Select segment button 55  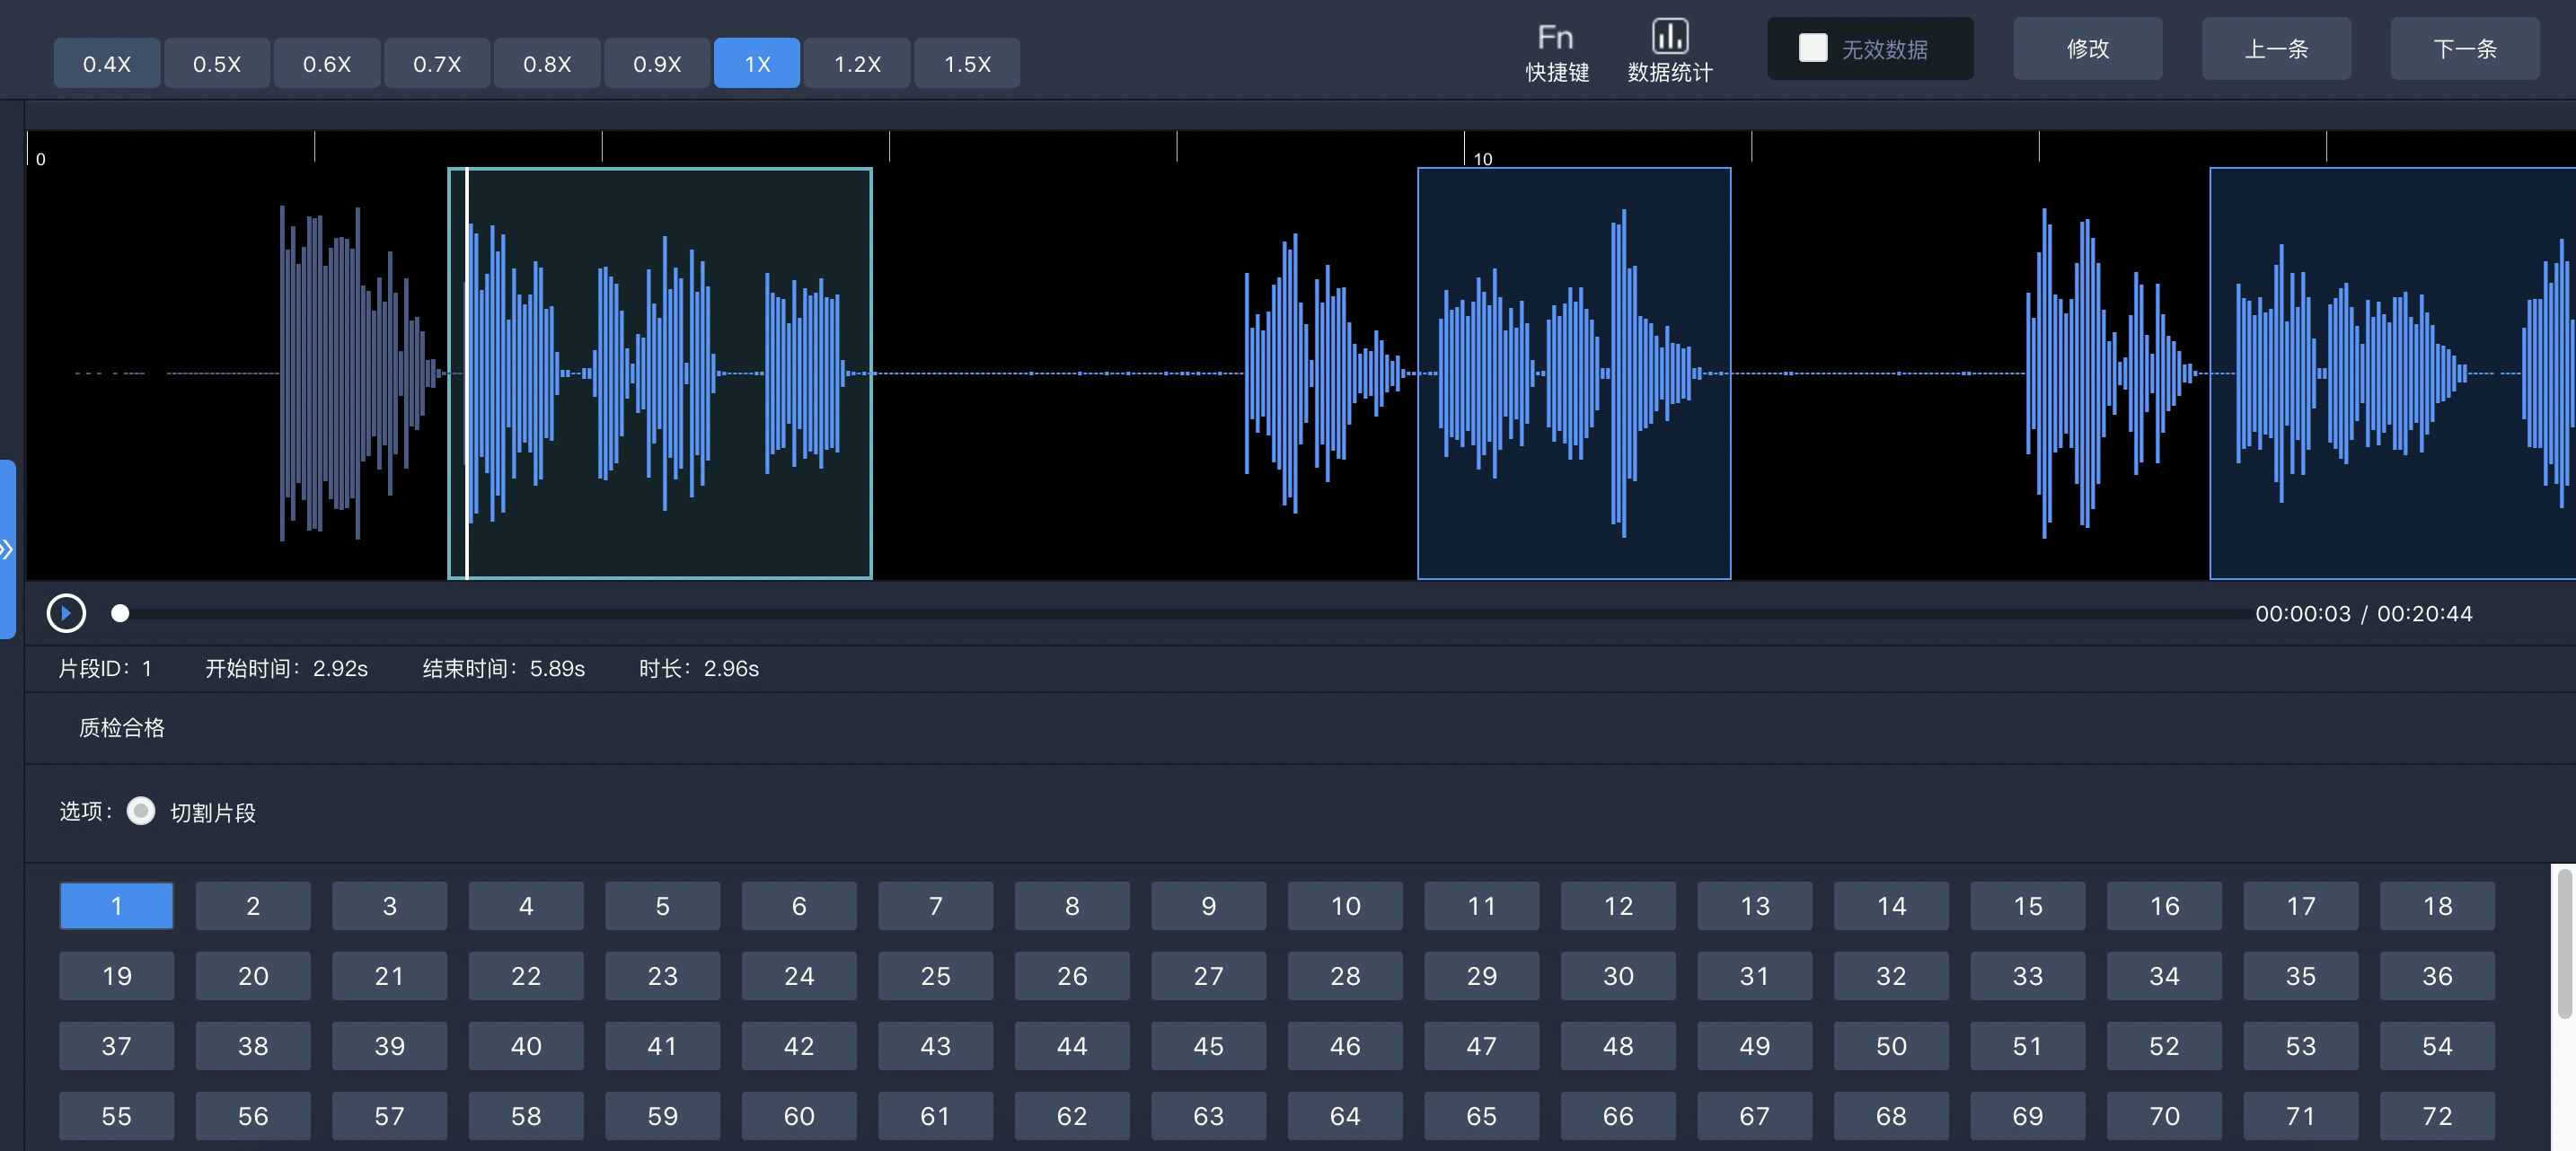(116, 1116)
